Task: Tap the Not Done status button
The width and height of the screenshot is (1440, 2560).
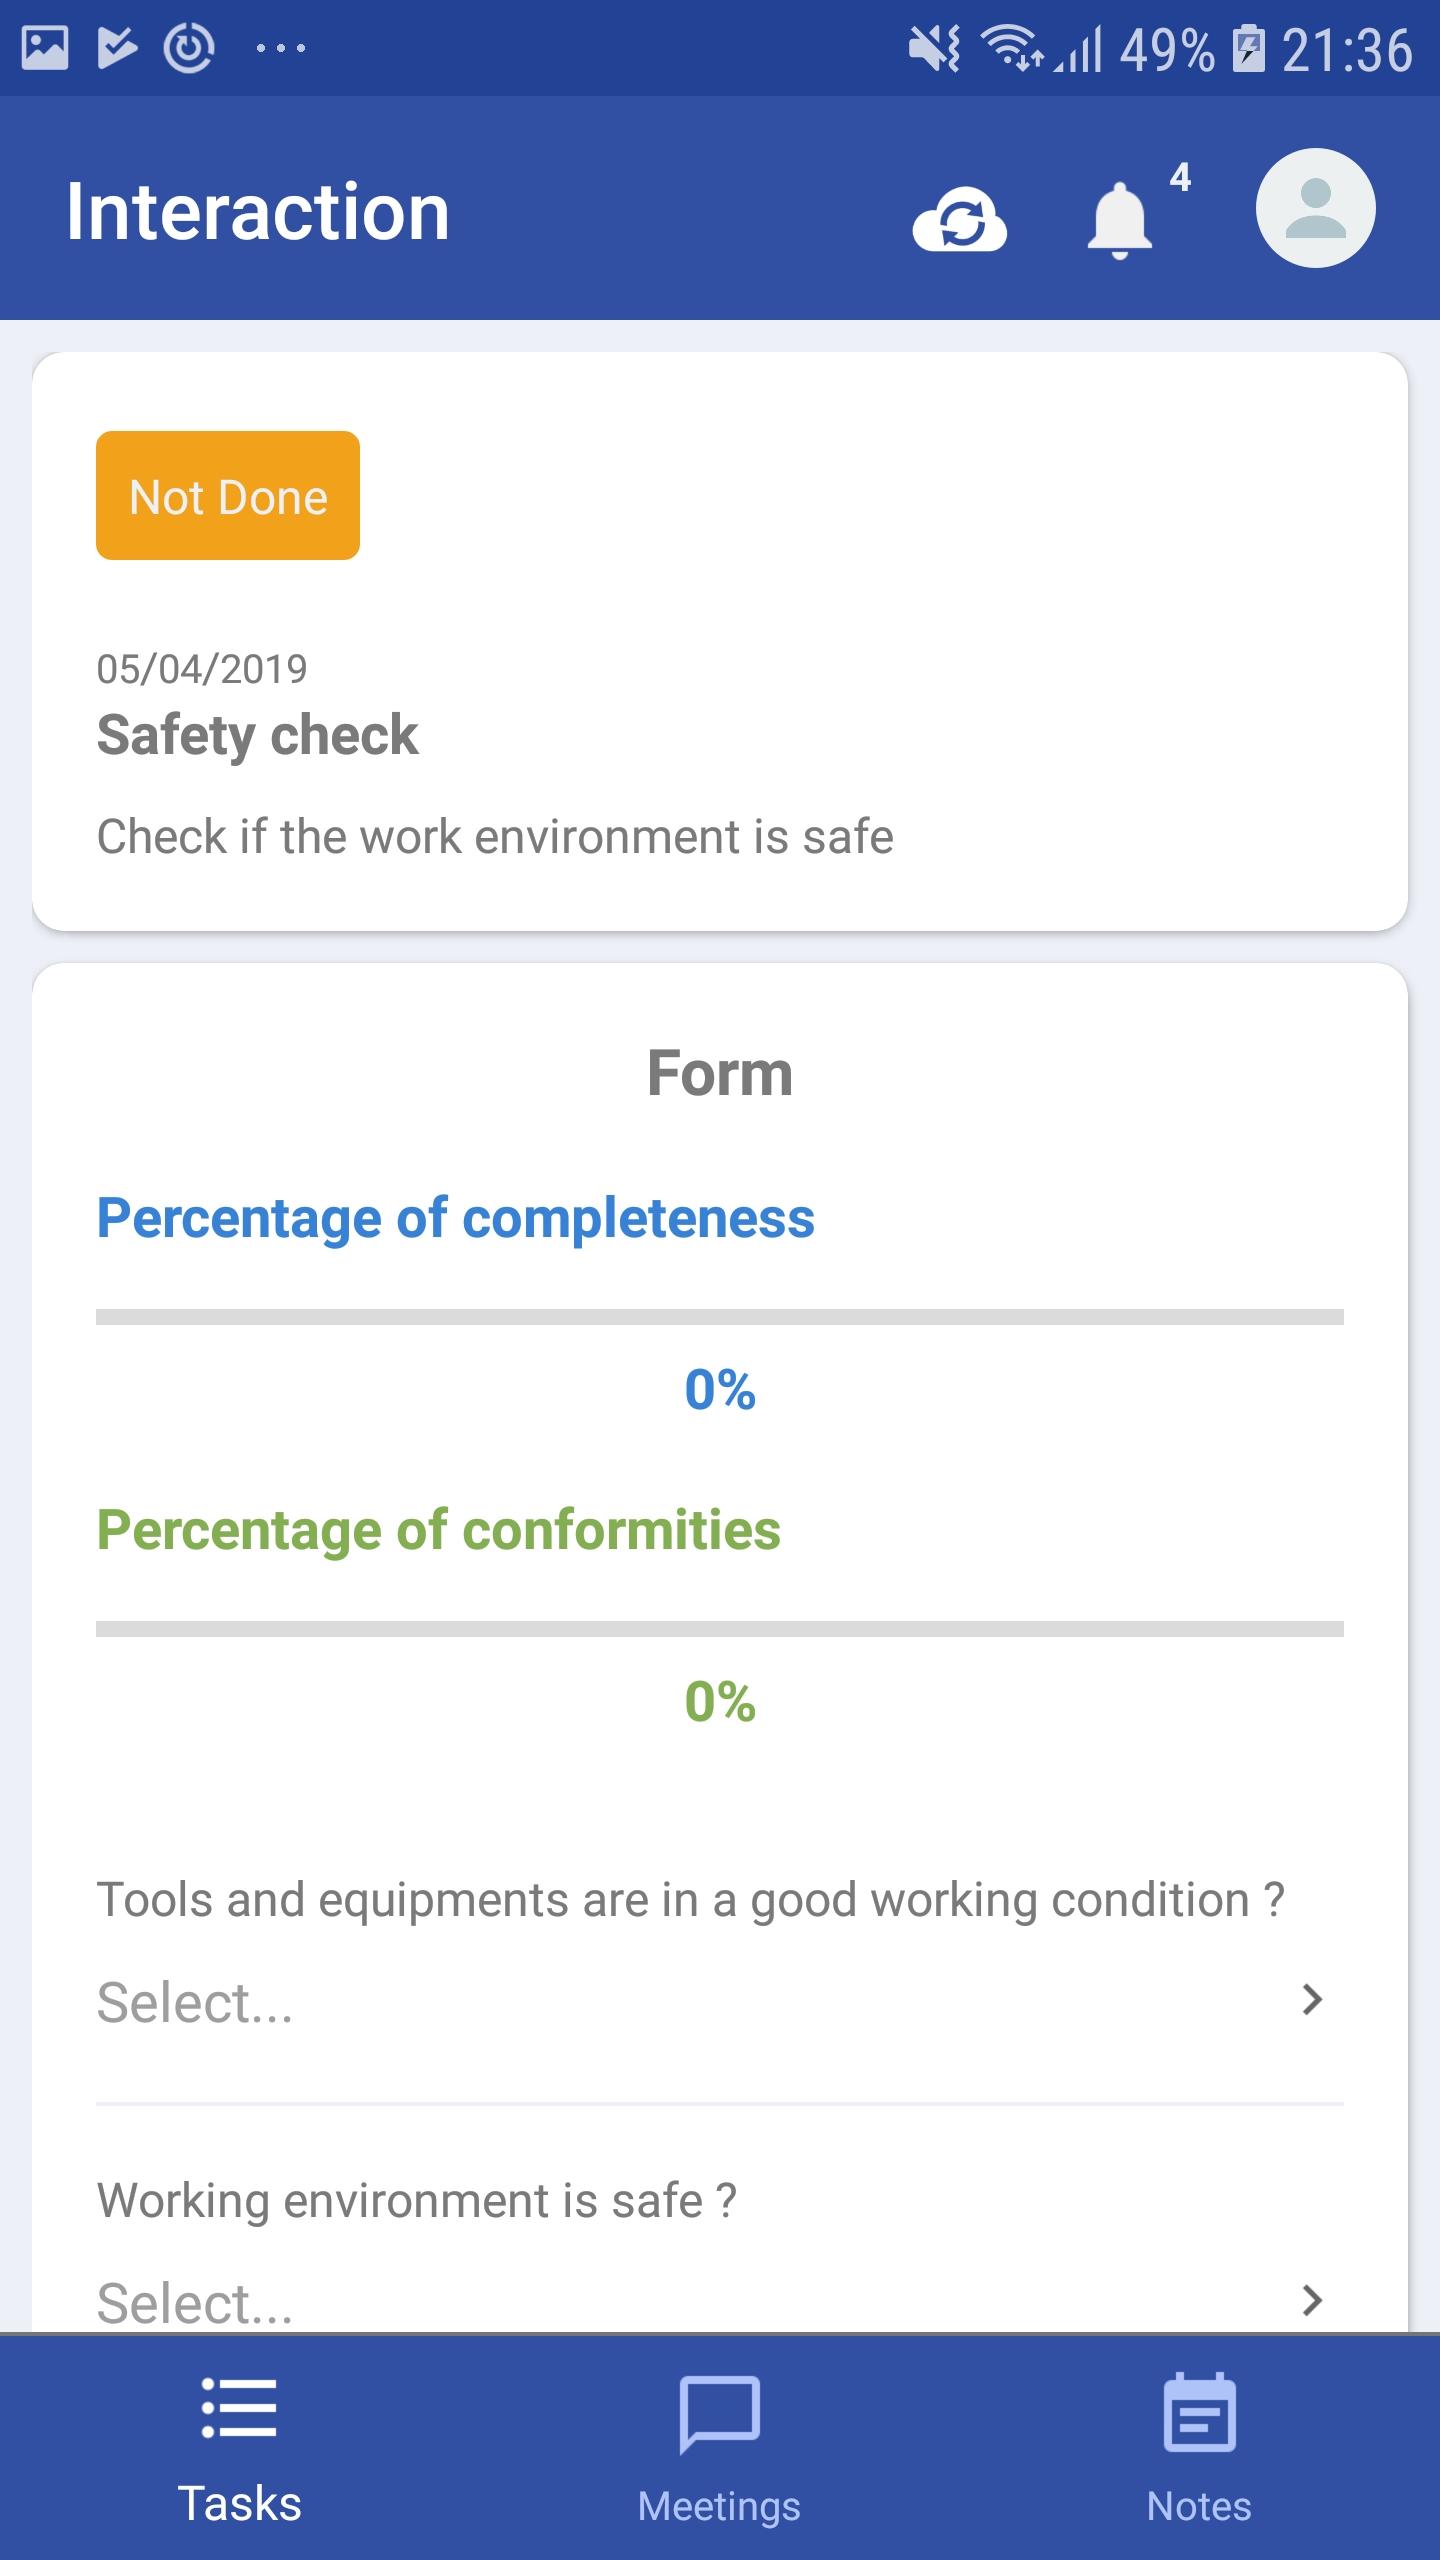Action: (228, 496)
